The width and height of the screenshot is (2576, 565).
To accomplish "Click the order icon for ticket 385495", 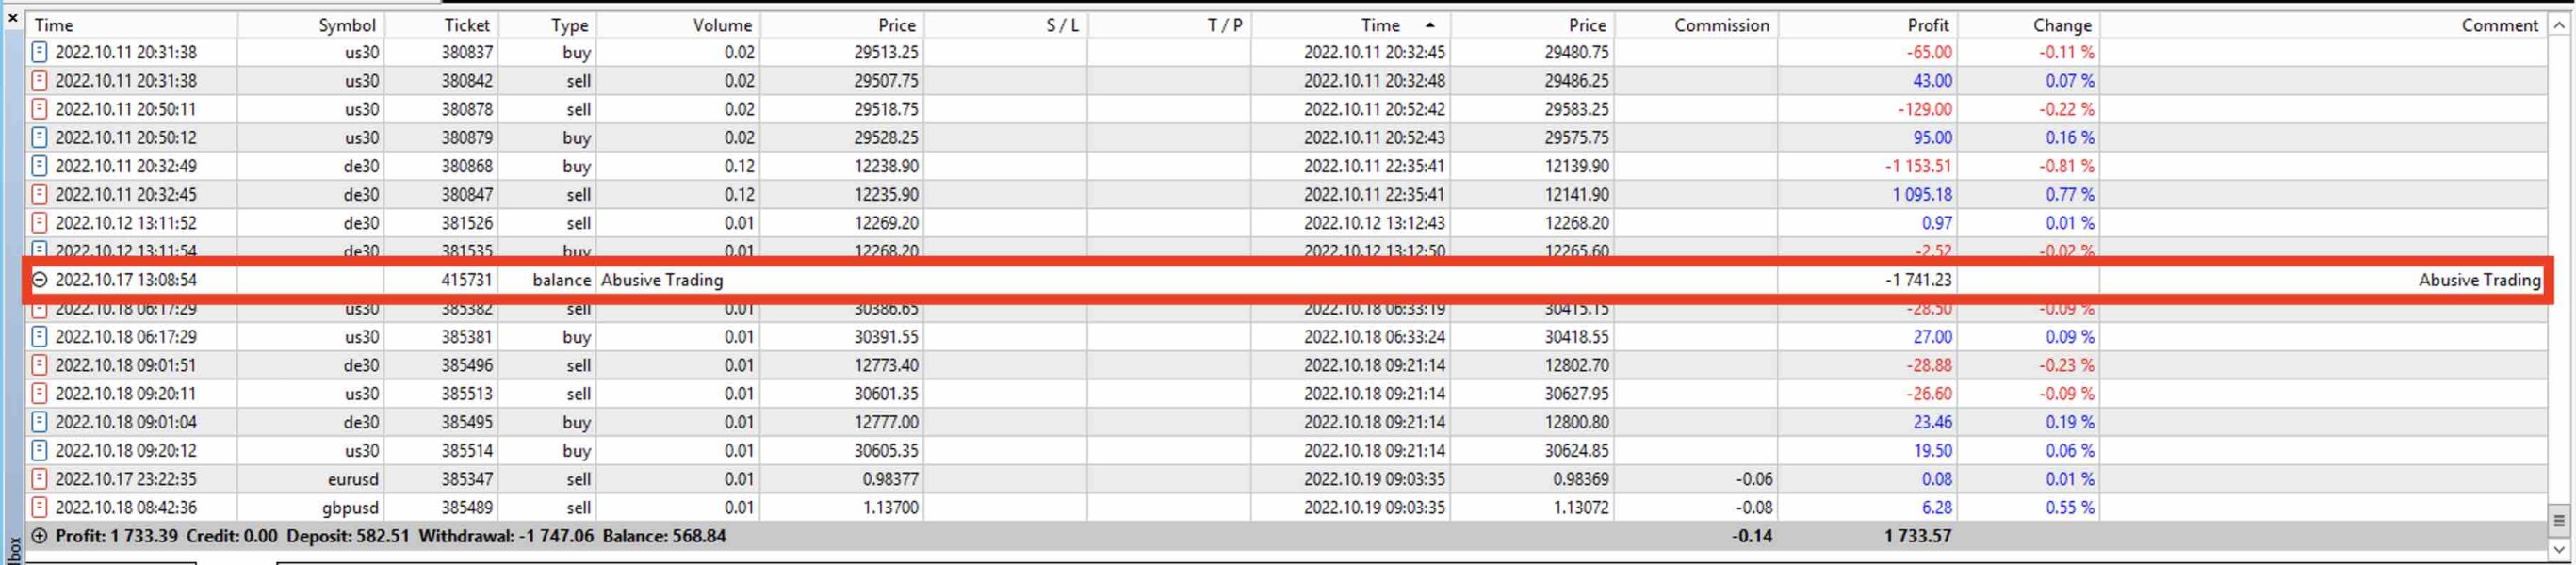I will (40, 423).
